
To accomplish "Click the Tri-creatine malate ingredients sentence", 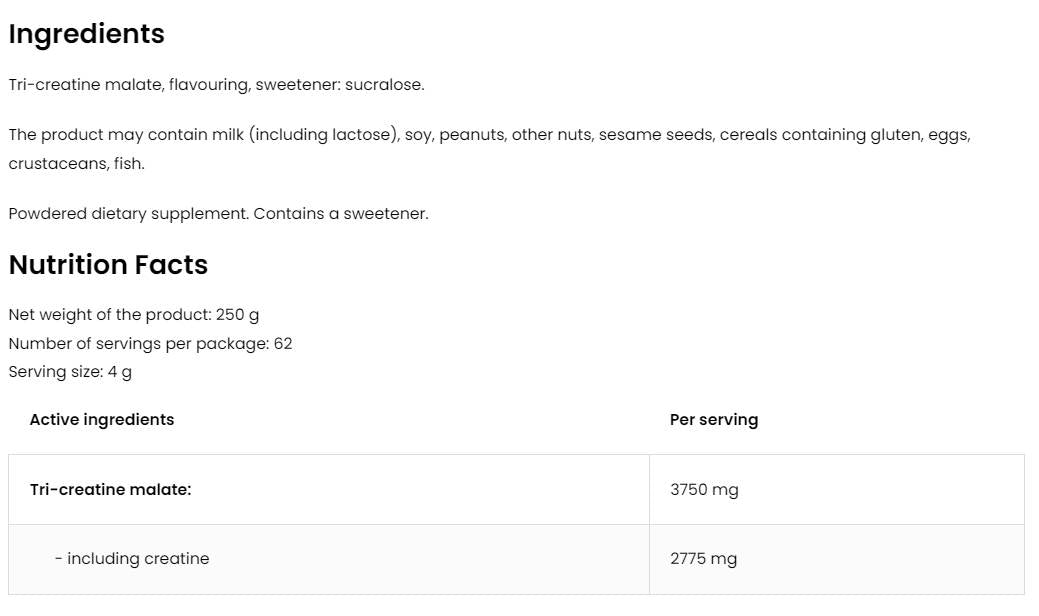I will (216, 85).
